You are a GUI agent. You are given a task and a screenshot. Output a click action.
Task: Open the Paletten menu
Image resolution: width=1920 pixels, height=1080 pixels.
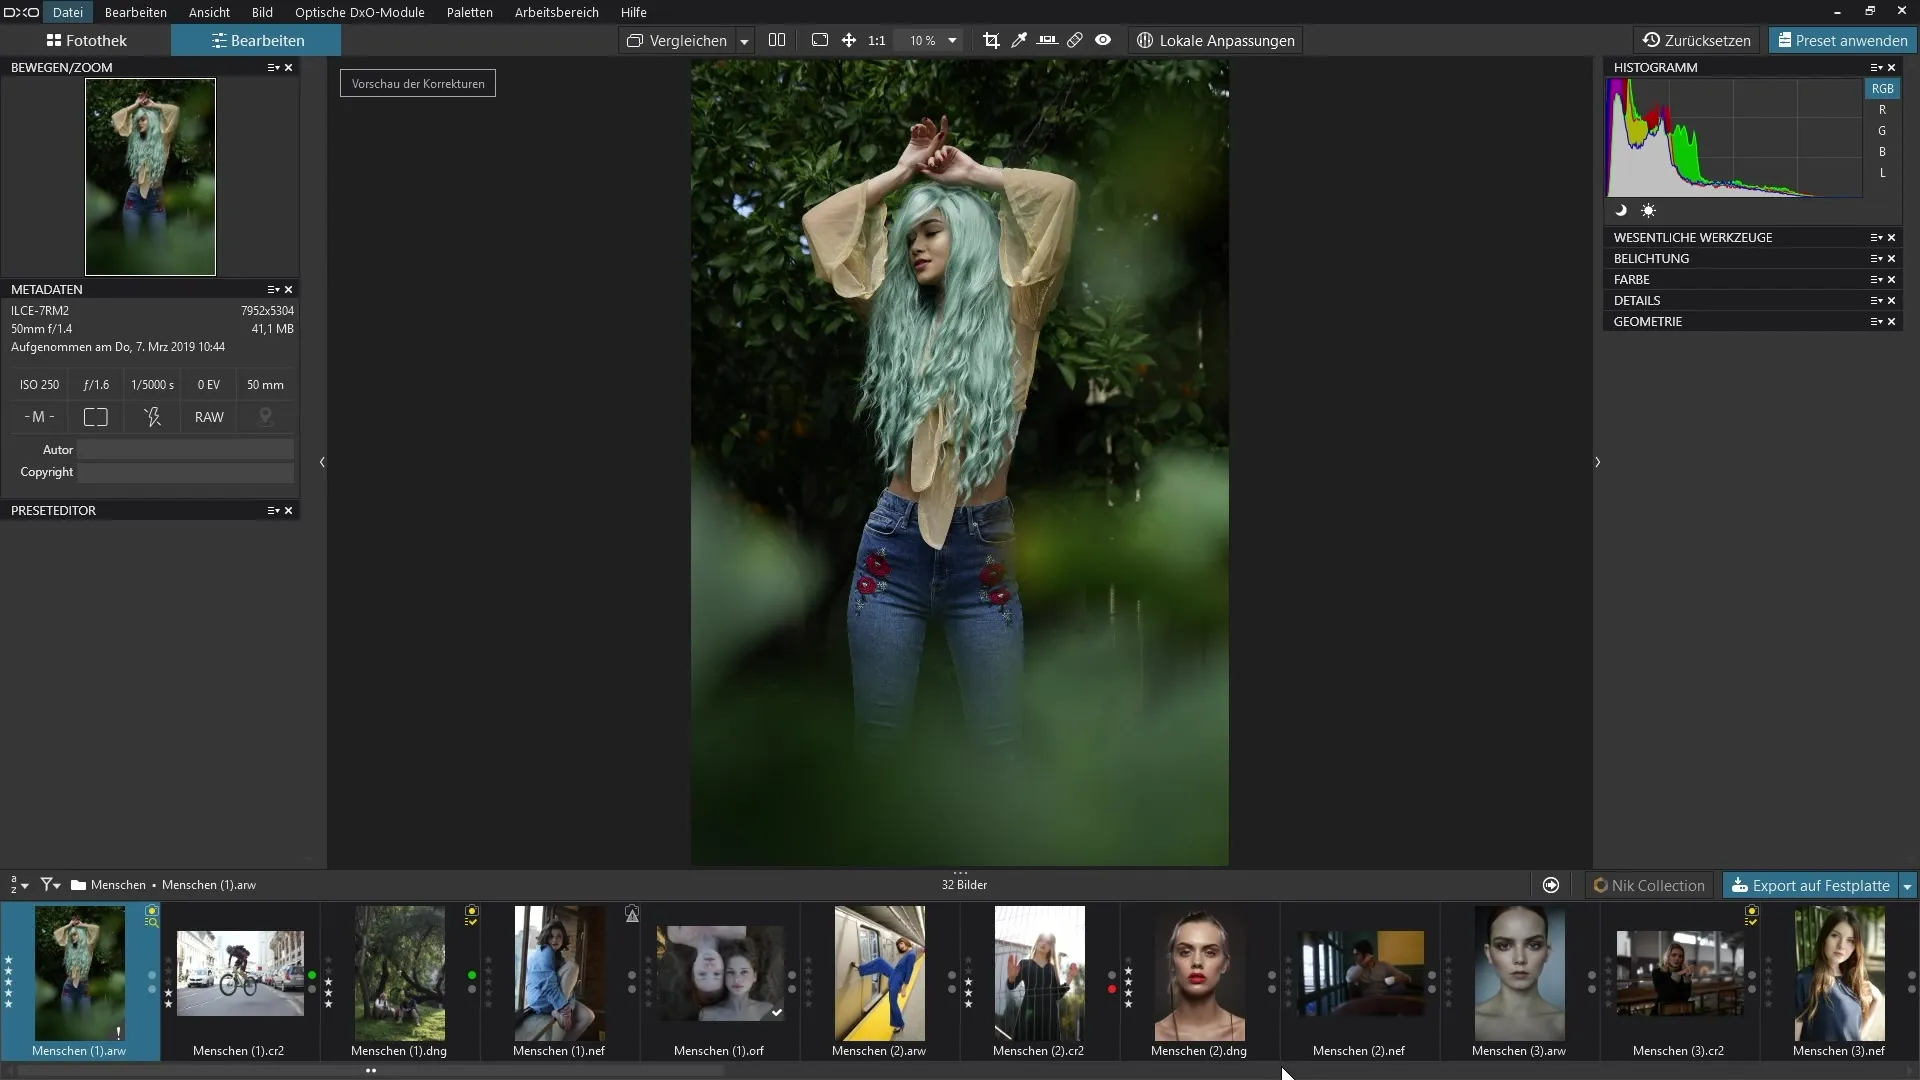pos(469,12)
